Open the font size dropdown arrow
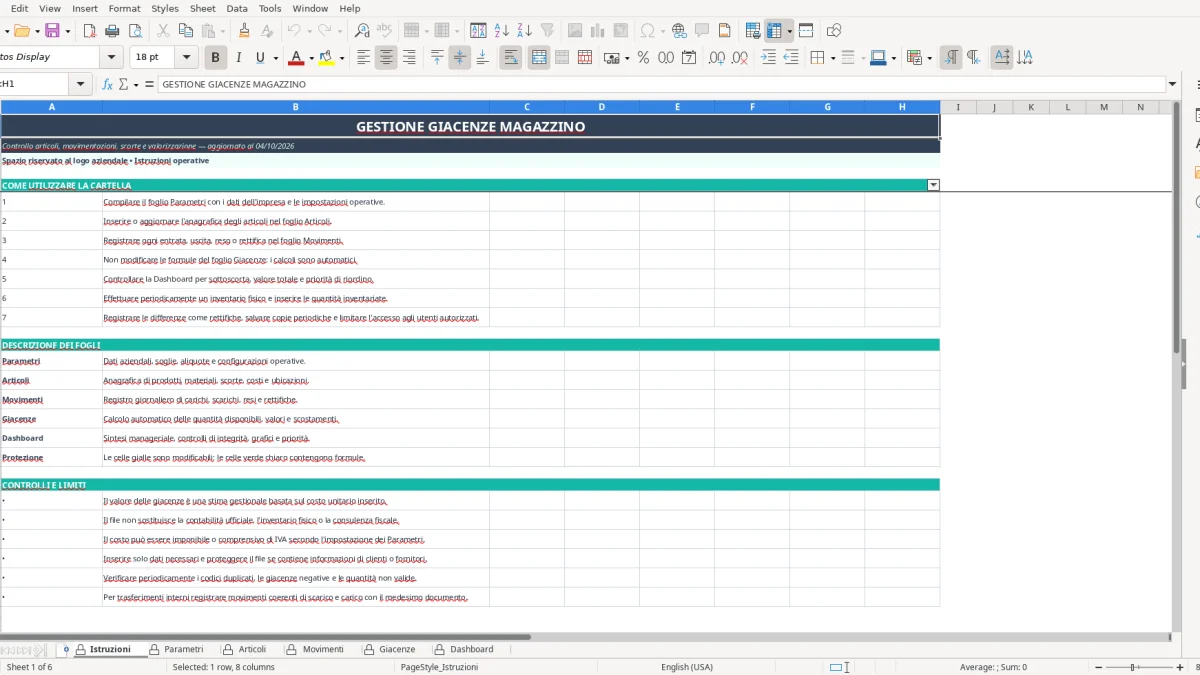The image size is (1200, 675). tap(187, 58)
